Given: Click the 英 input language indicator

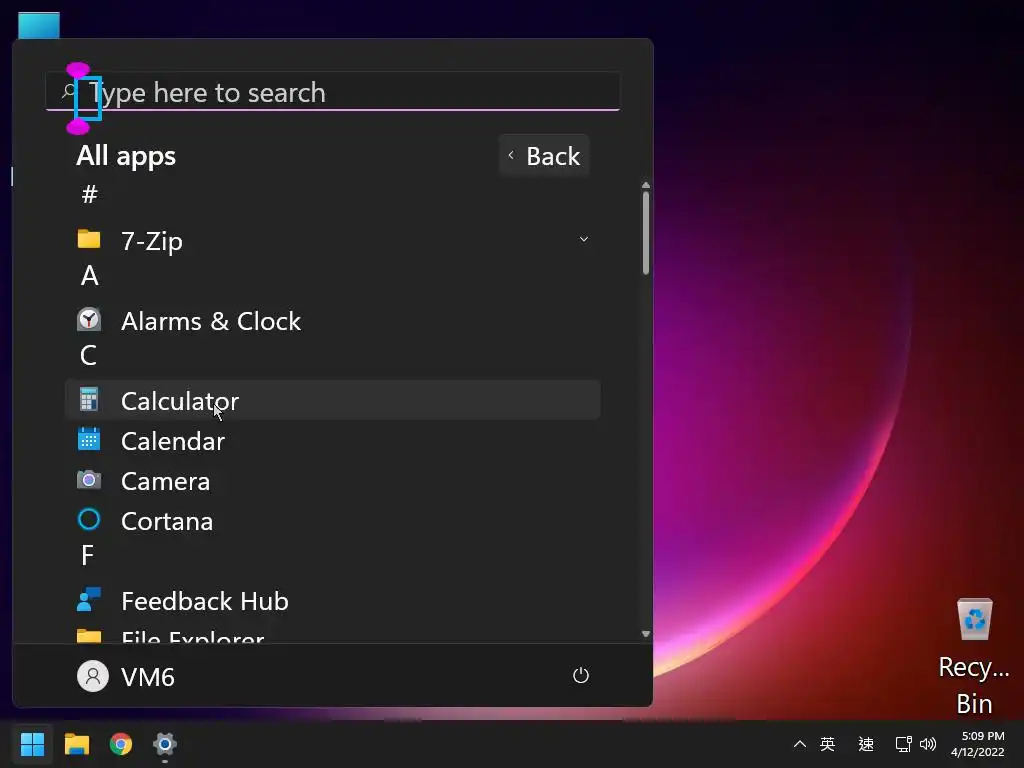Looking at the screenshot, I should pos(827,744).
